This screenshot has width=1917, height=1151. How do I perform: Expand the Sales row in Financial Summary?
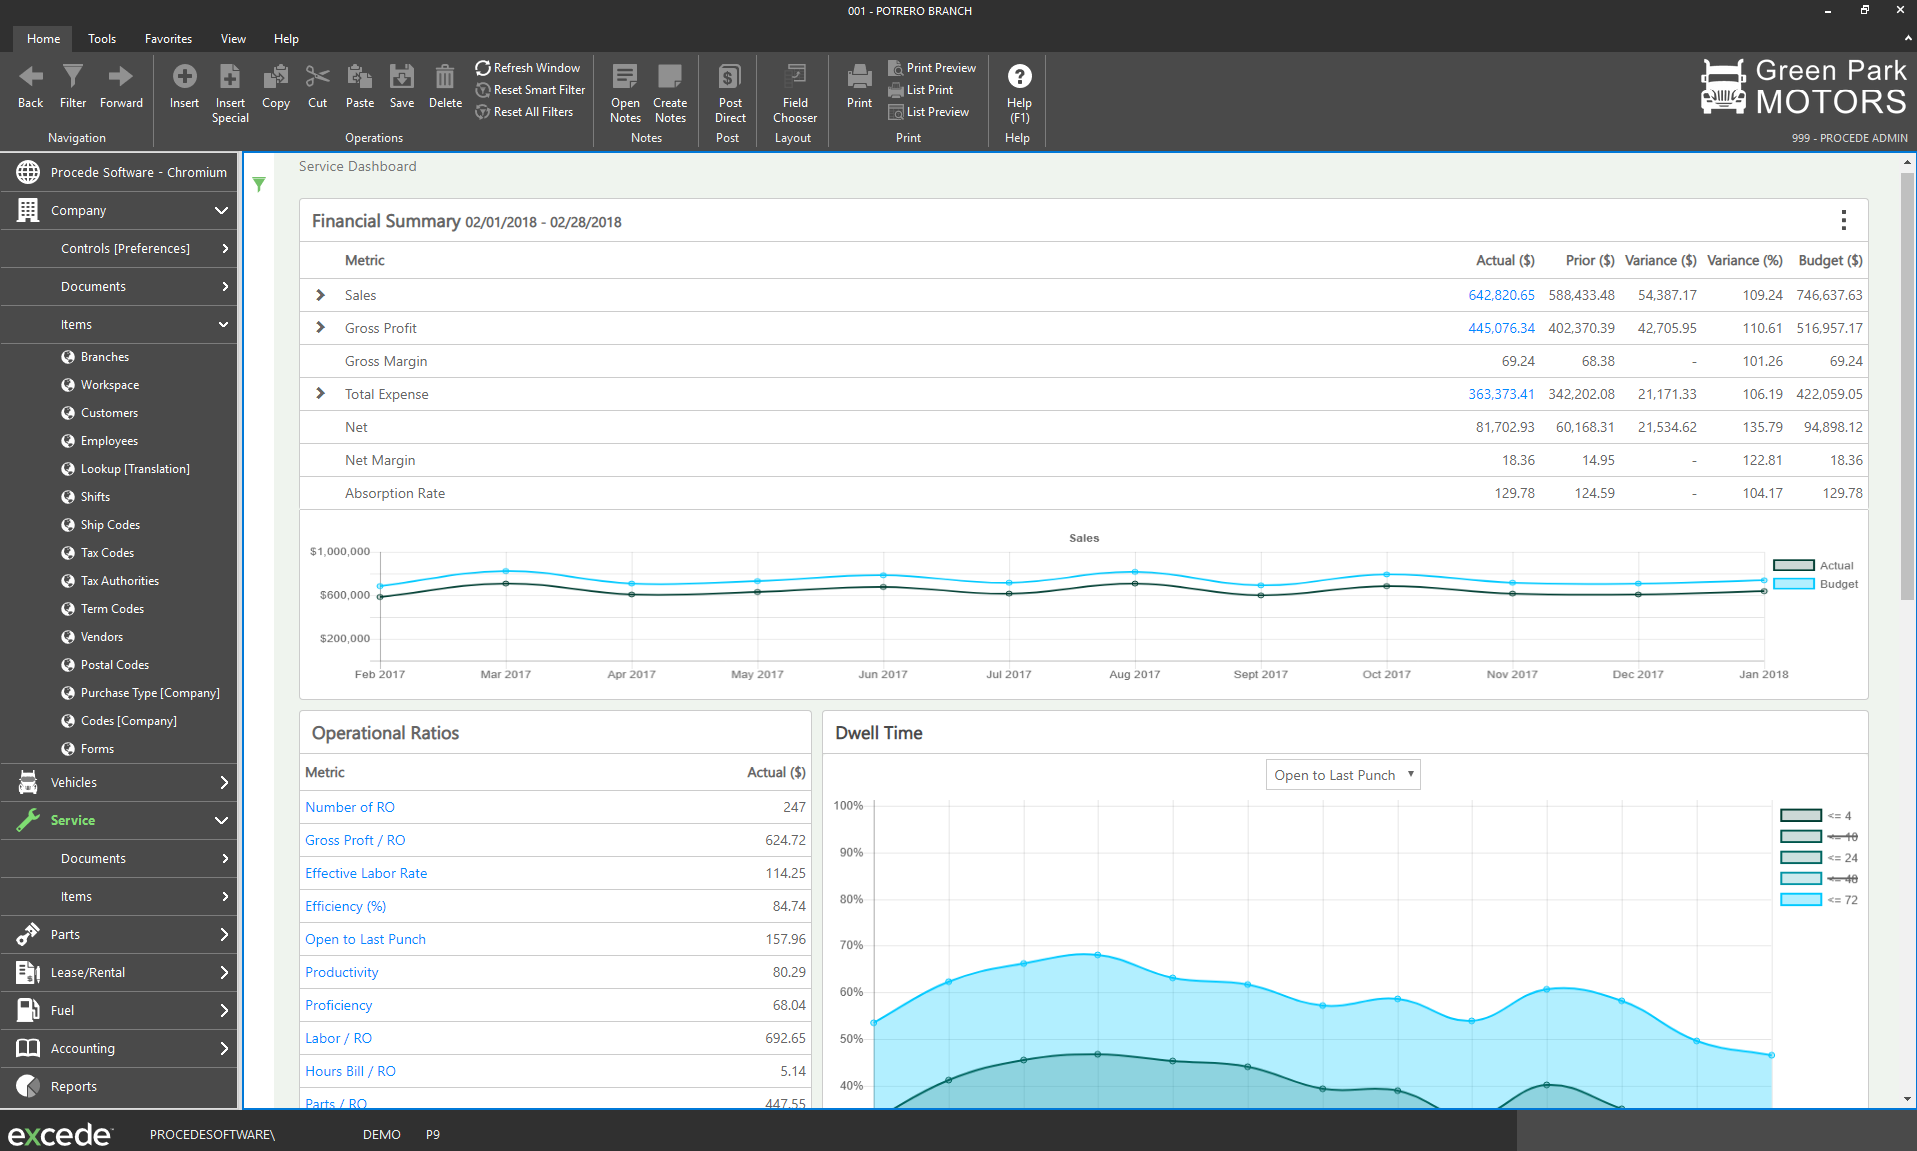tap(319, 295)
